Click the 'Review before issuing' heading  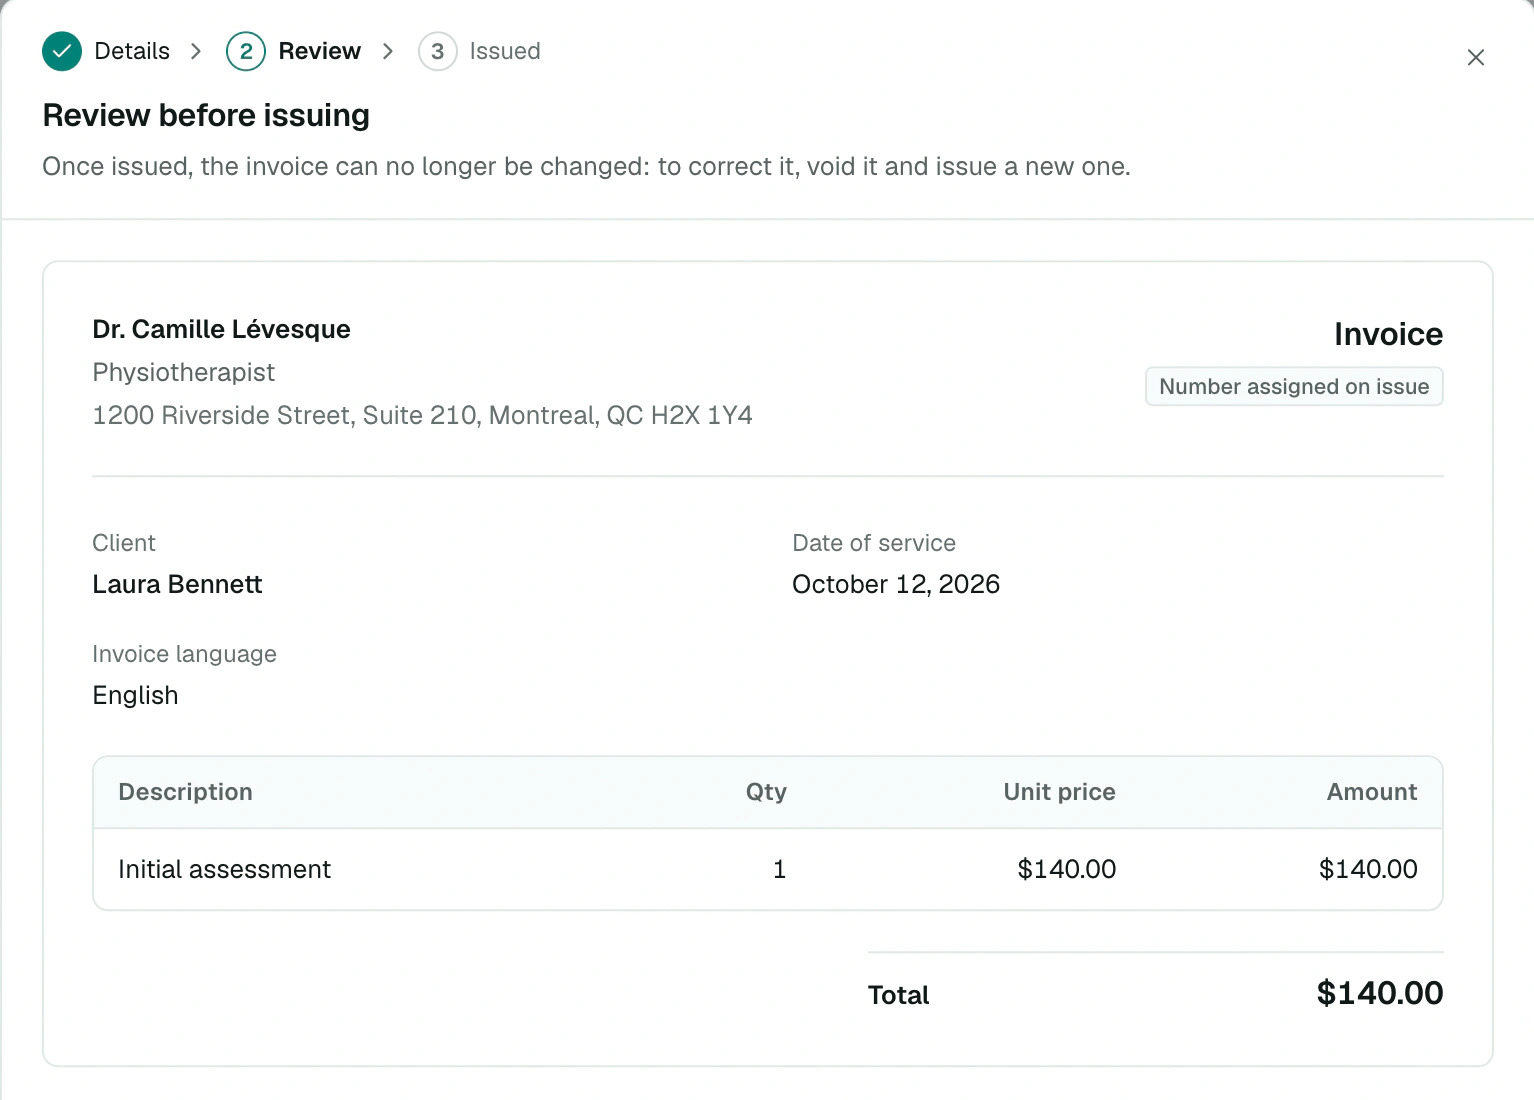point(206,115)
